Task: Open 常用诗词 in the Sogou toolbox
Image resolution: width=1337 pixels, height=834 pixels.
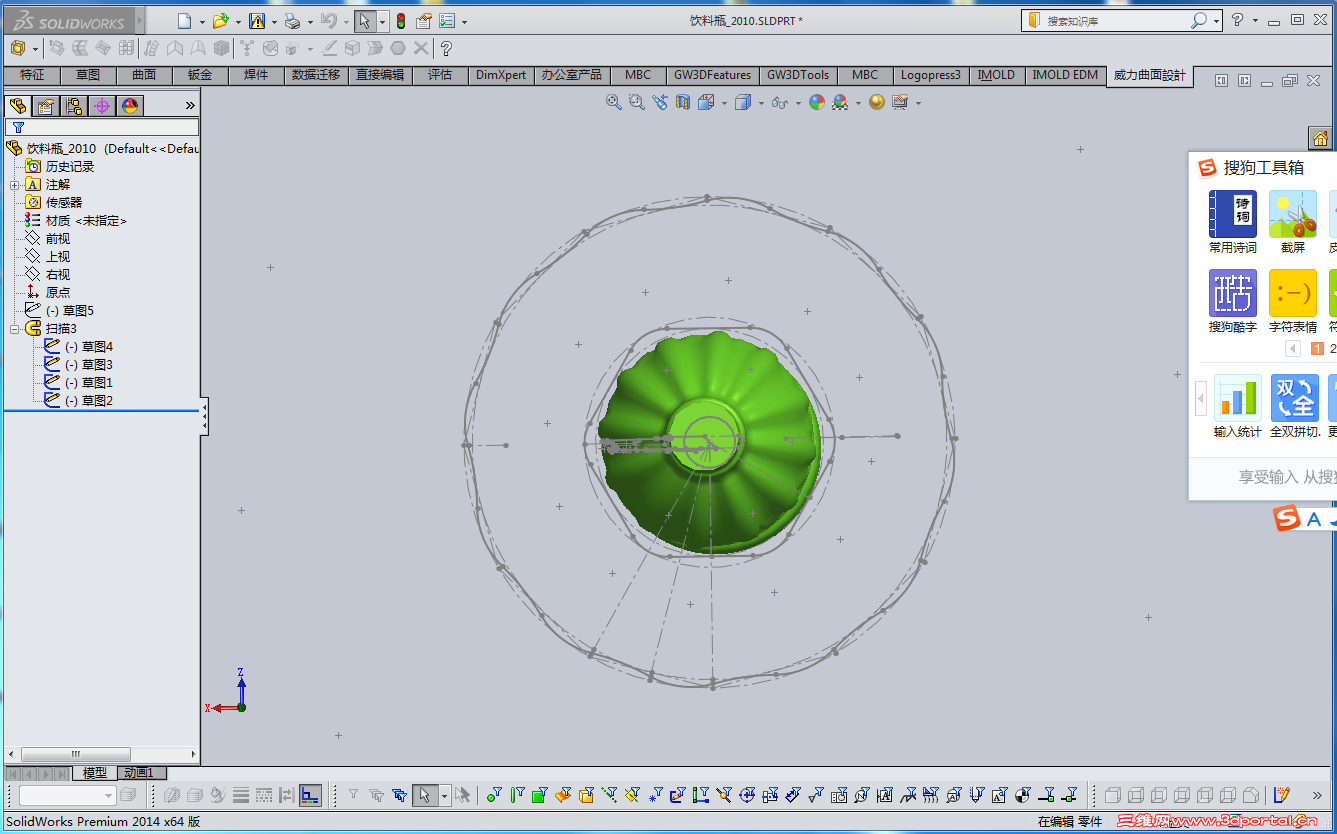Action: pos(1232,222)
